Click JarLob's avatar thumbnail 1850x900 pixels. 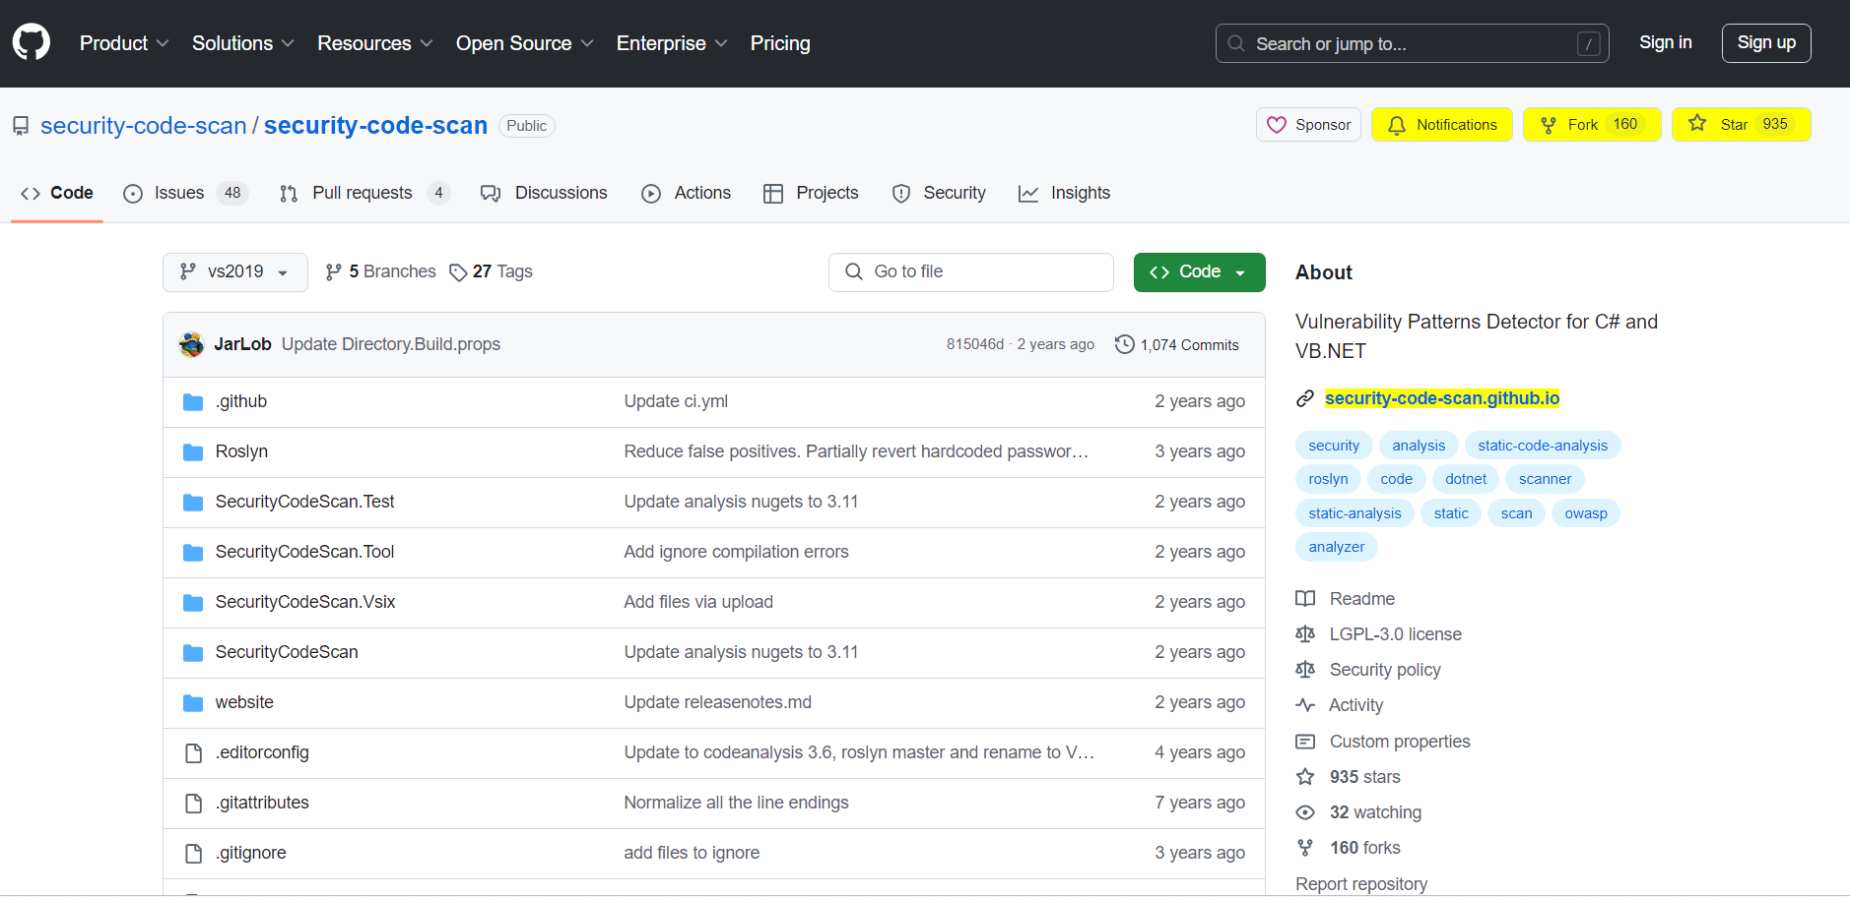point(191,345)
